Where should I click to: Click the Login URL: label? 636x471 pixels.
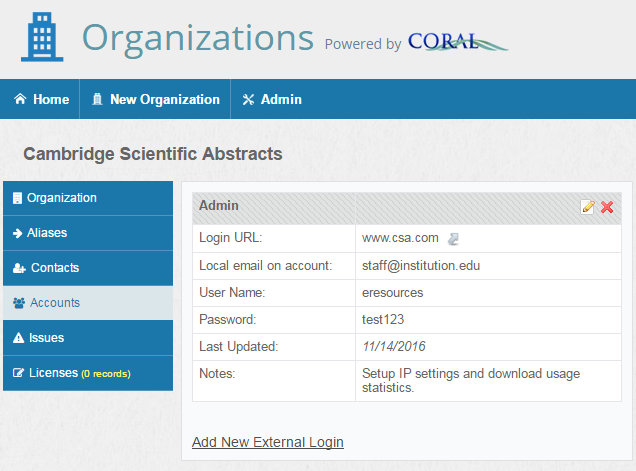point(231,238)
